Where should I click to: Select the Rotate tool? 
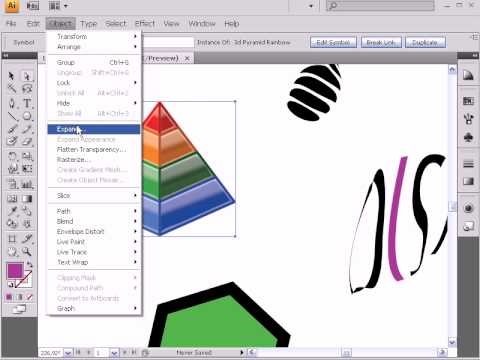pyautogui.click(x=12, y=156)
